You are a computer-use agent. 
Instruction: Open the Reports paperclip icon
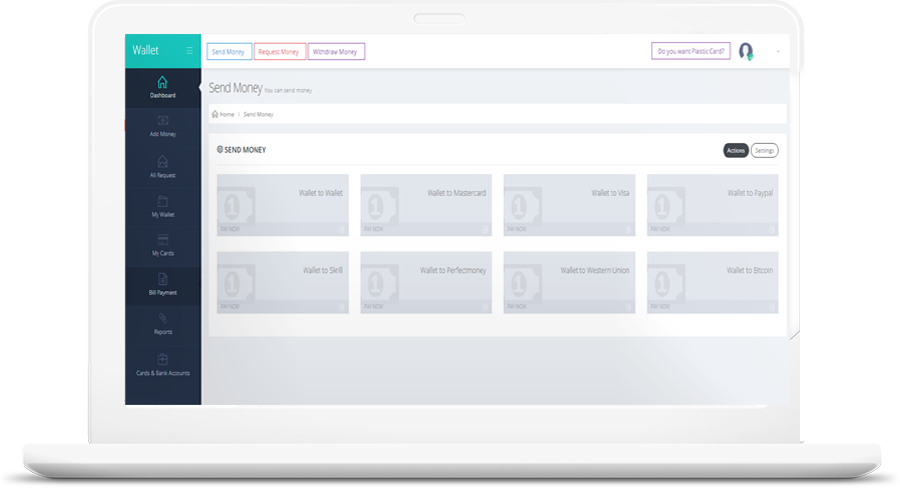[163, 318]
